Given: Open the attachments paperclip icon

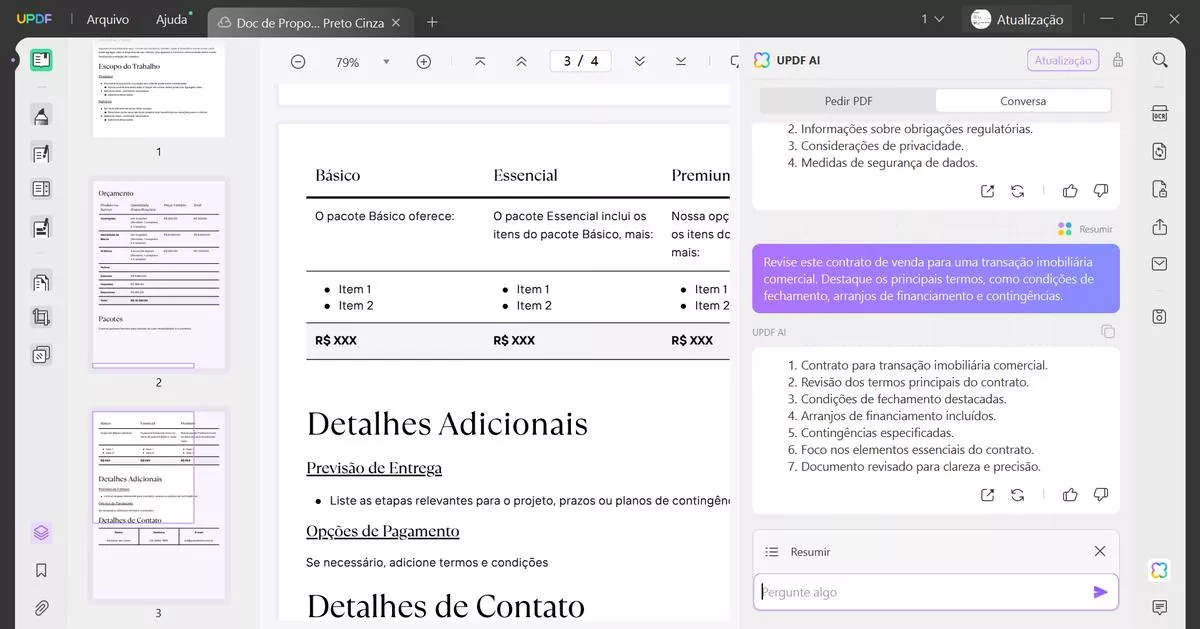Looking at the screenshot, I should click(41, 607).
